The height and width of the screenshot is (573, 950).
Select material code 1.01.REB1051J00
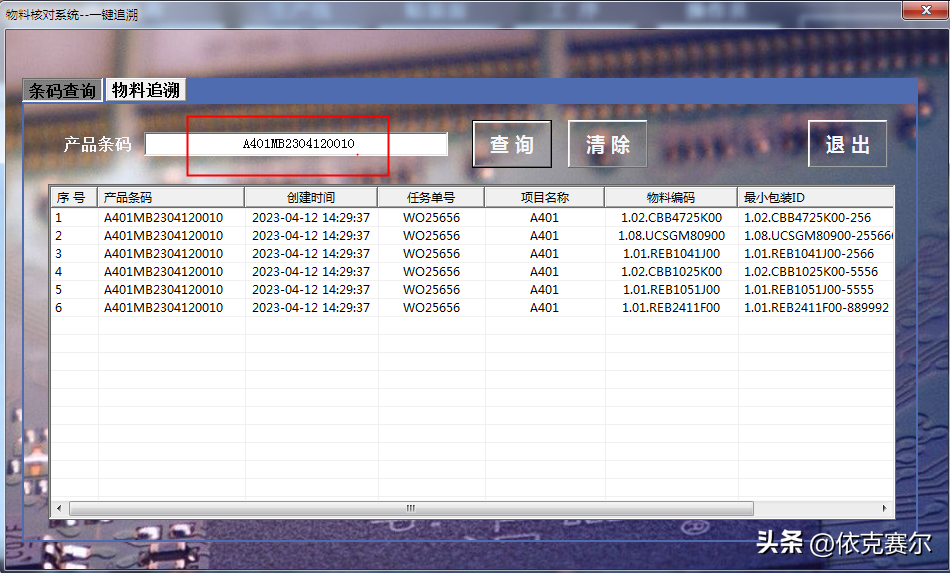[x=671, y=290]
